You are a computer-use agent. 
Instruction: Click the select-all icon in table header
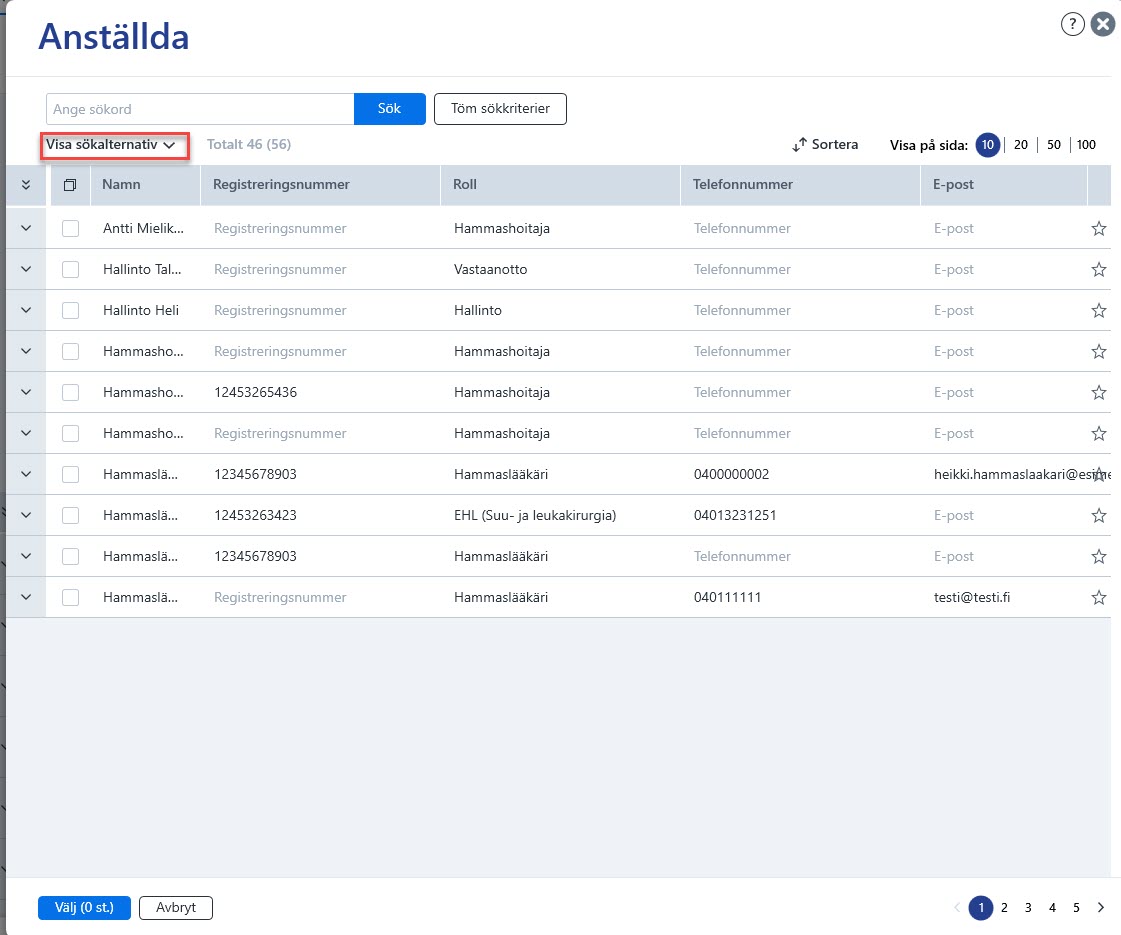70,185
